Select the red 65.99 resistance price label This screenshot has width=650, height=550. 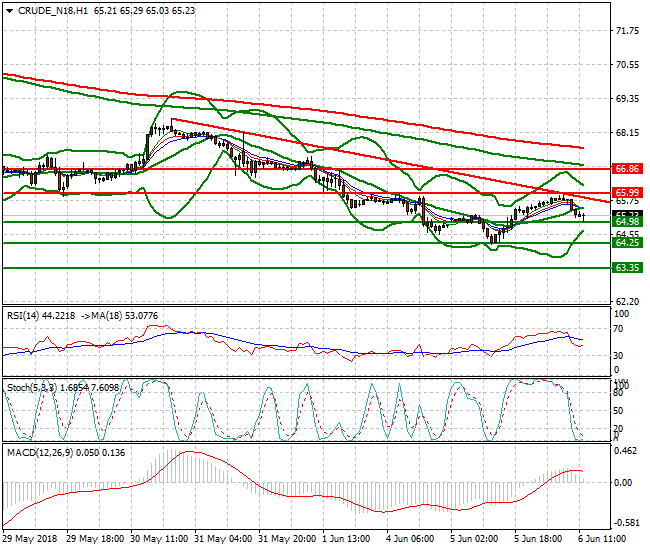pos(627,193)
